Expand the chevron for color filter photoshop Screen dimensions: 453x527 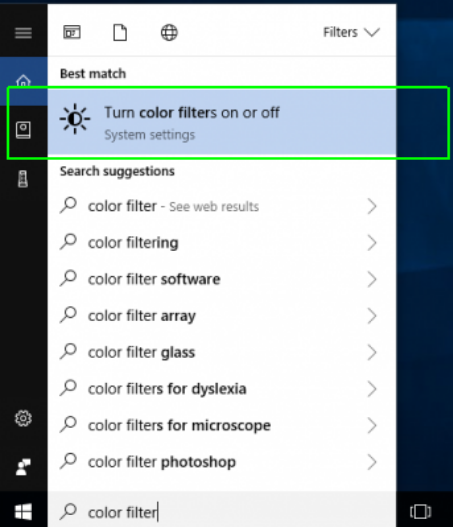point(372,462)
